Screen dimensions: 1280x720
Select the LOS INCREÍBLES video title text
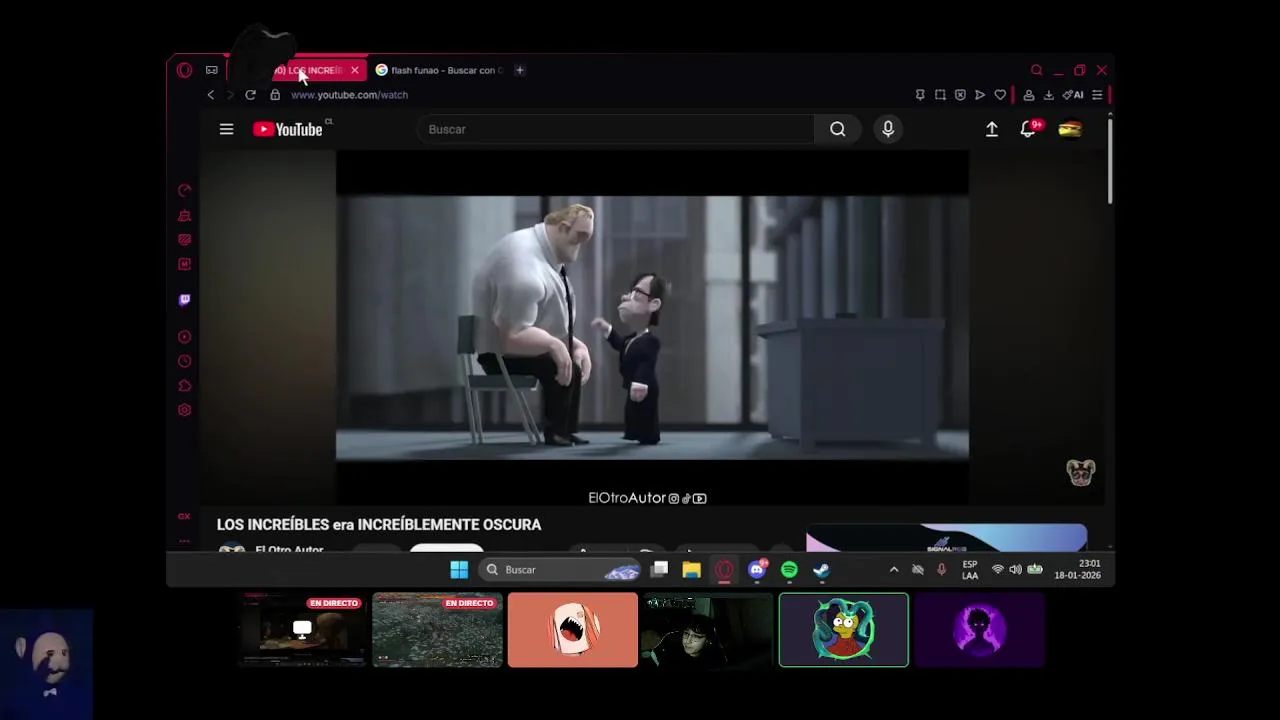pos(379,525)
